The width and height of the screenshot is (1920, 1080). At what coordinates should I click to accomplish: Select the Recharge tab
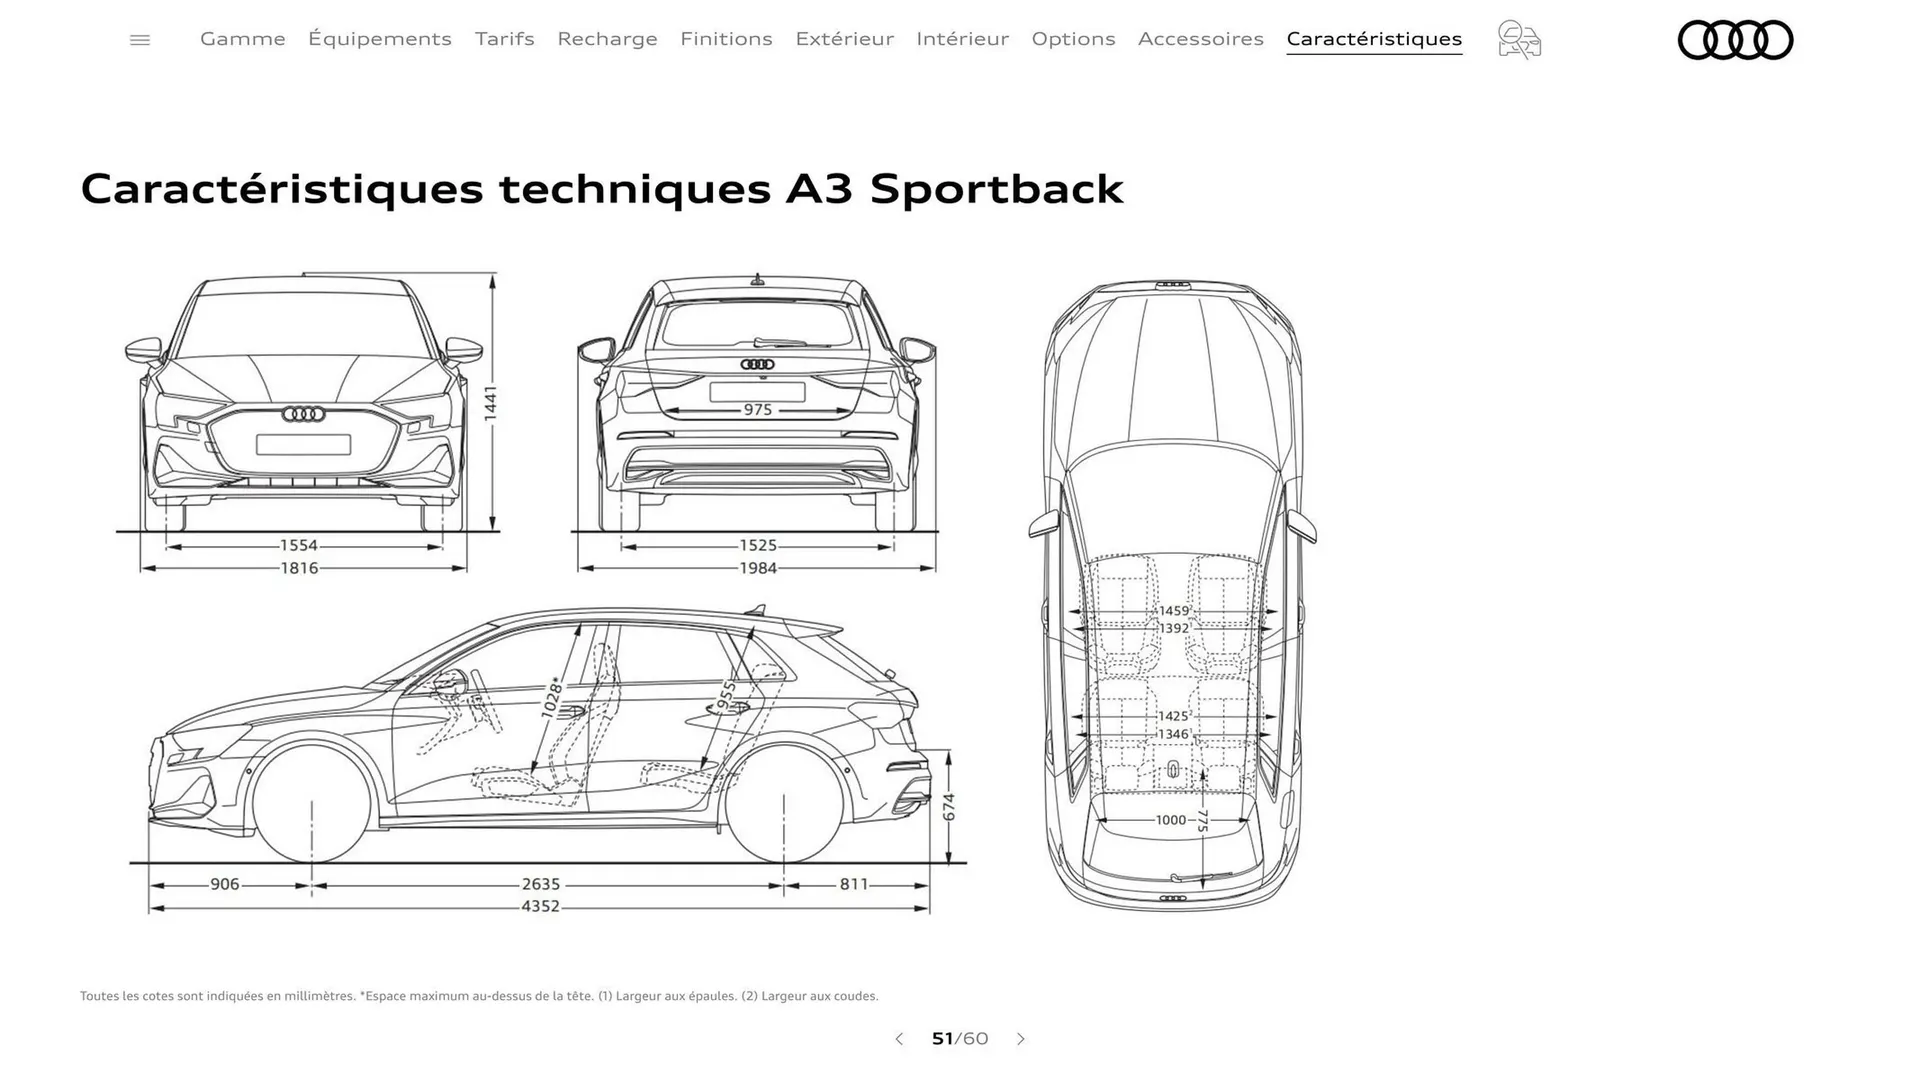(607, 39)
